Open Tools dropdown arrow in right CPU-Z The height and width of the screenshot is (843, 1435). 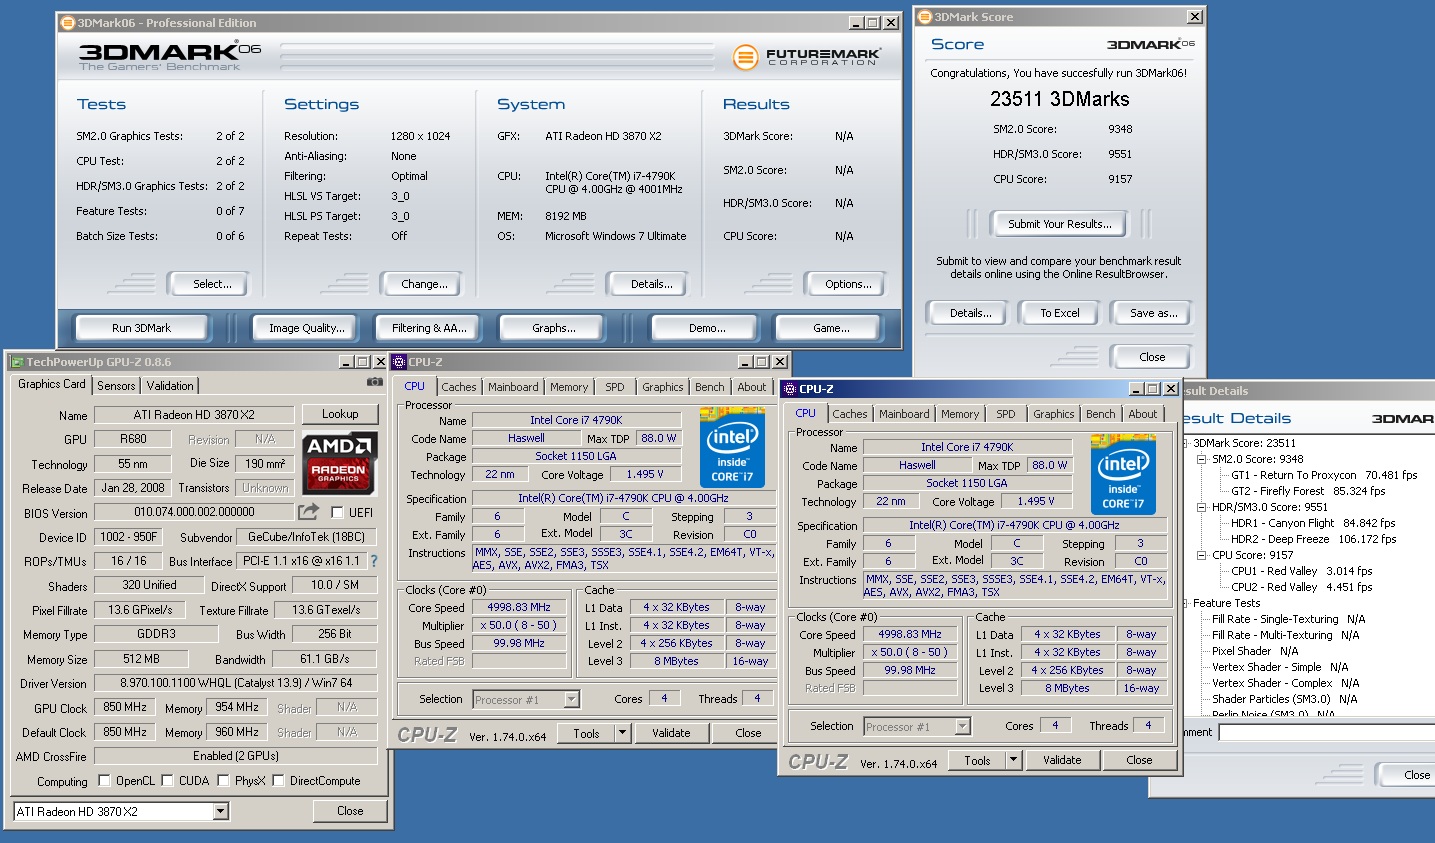click(1013, 760)
